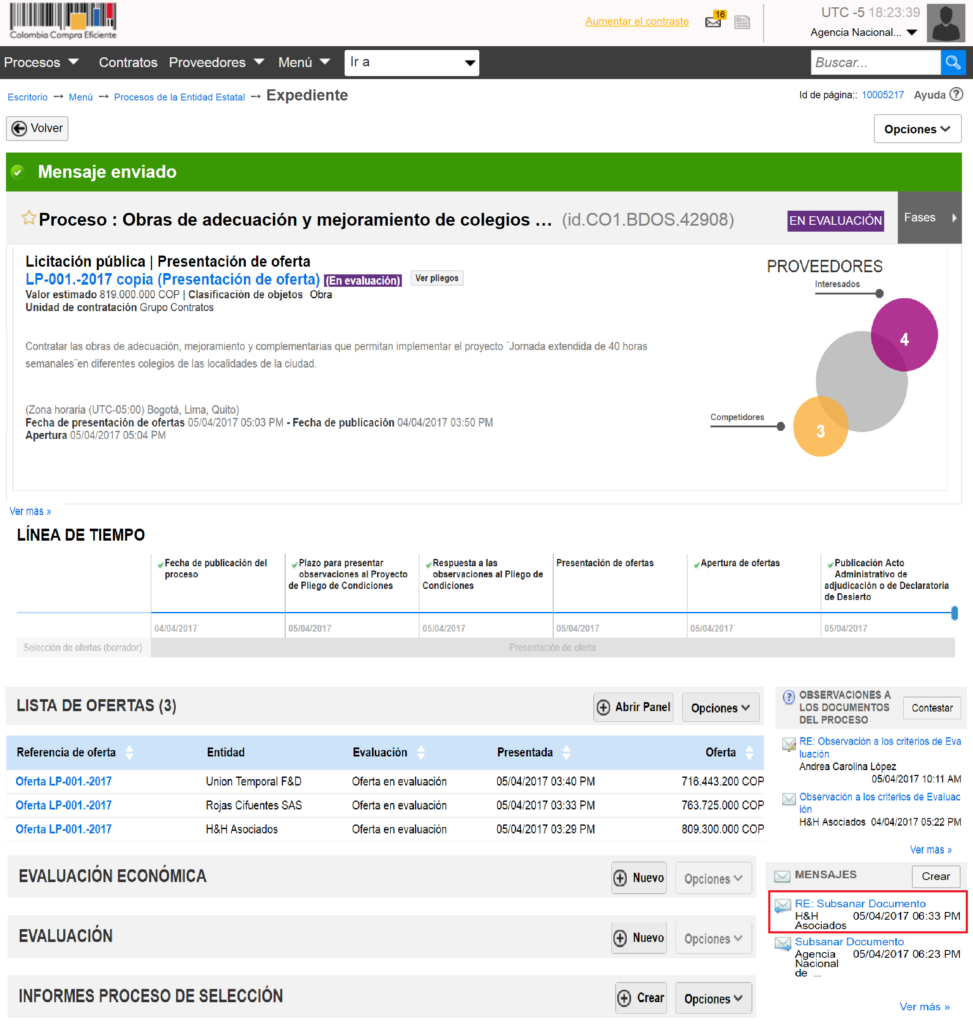Click the Volver back button
This screenshot has width=973, height=1024.
coord(37,128)
